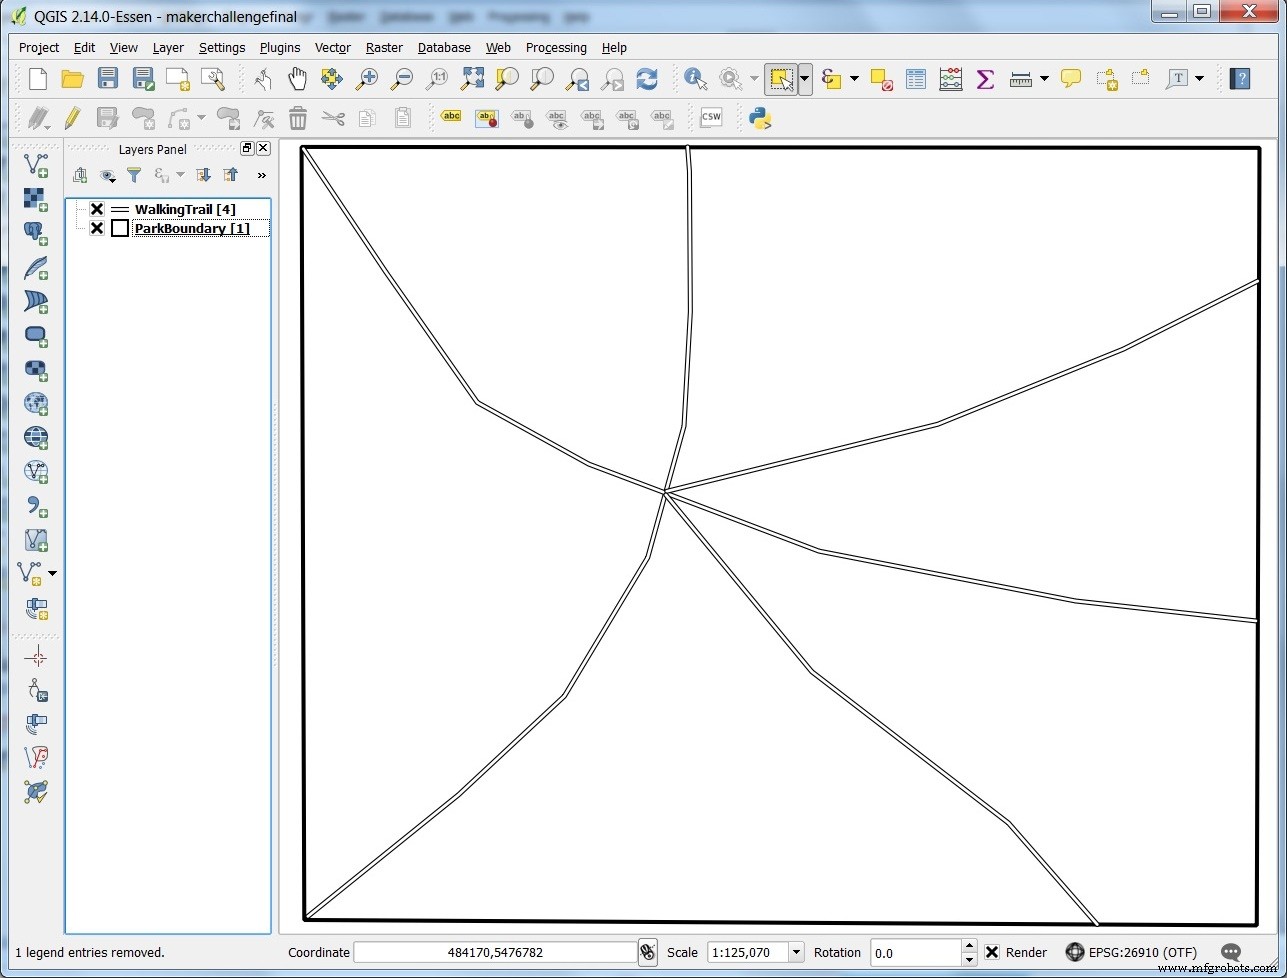
Task: Click the Refresh map icon
Action: (x=647, y=79)
